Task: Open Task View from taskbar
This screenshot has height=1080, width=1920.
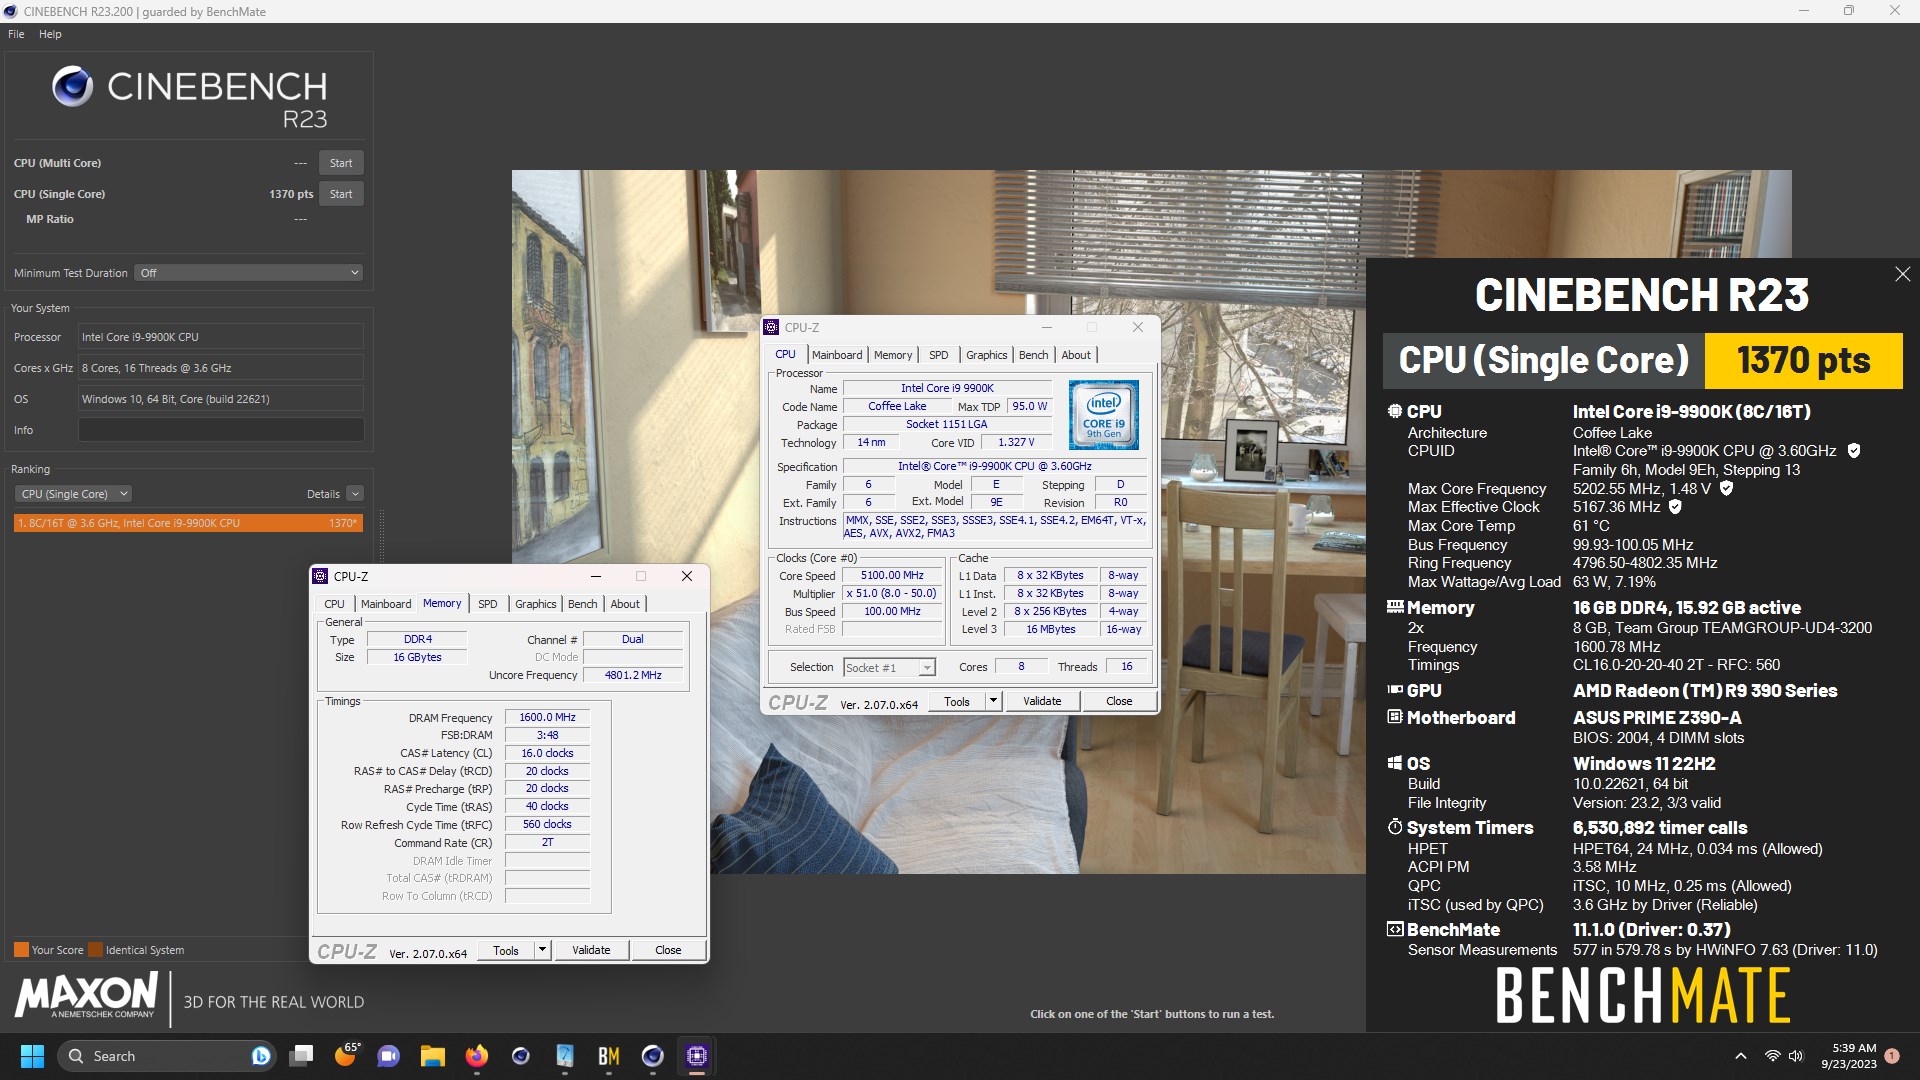Action: point(301,1056)
